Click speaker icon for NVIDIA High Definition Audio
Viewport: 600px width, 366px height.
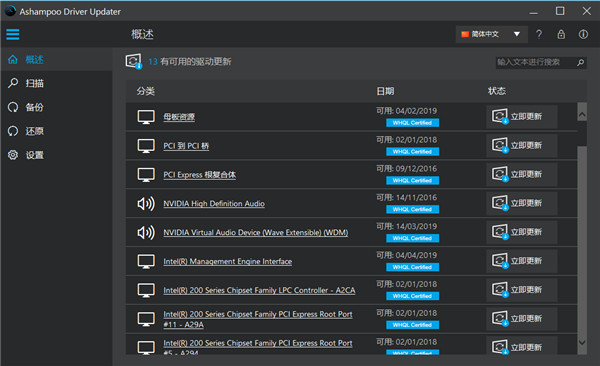click(146, 204)
